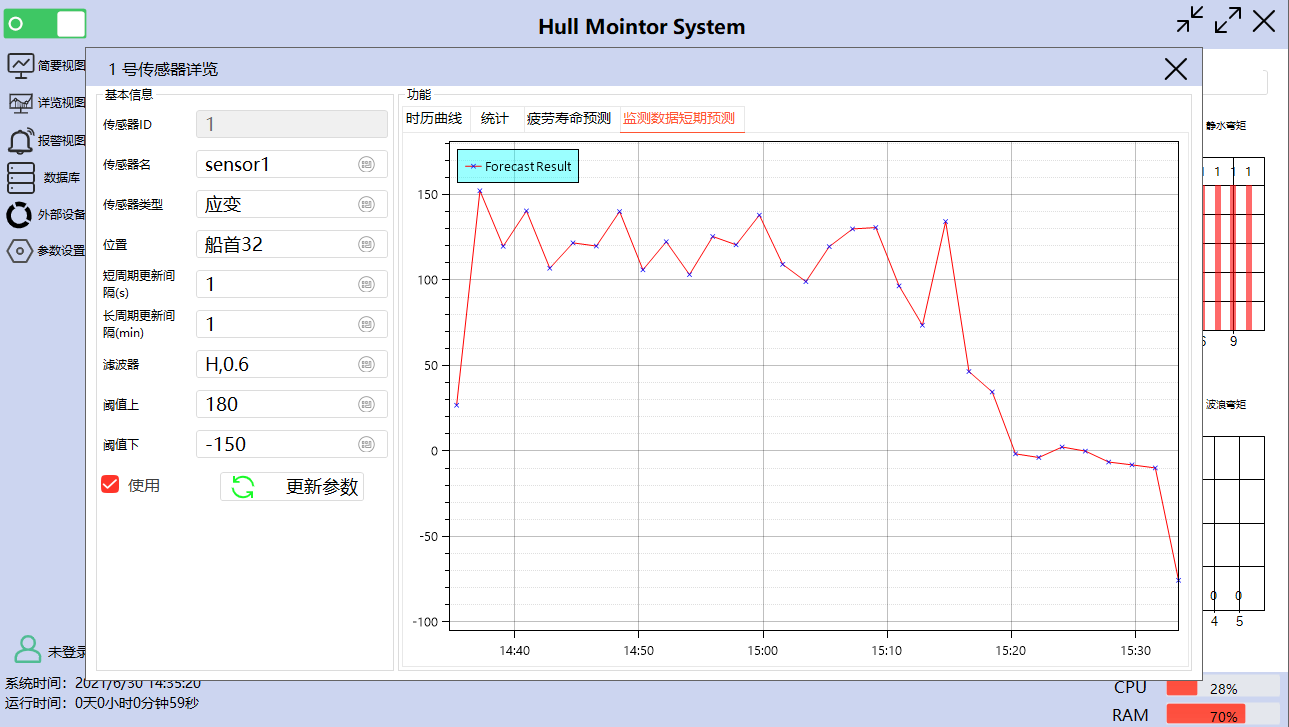Open the 外部设备 external device icon

click(x=20, y=214)
